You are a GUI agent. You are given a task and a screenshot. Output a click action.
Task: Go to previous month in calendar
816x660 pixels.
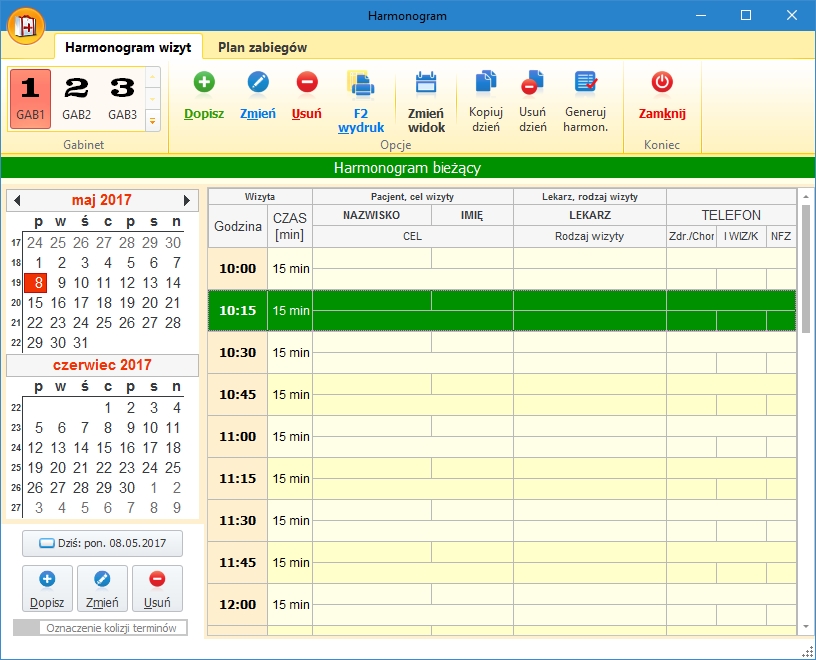(17, 200)
